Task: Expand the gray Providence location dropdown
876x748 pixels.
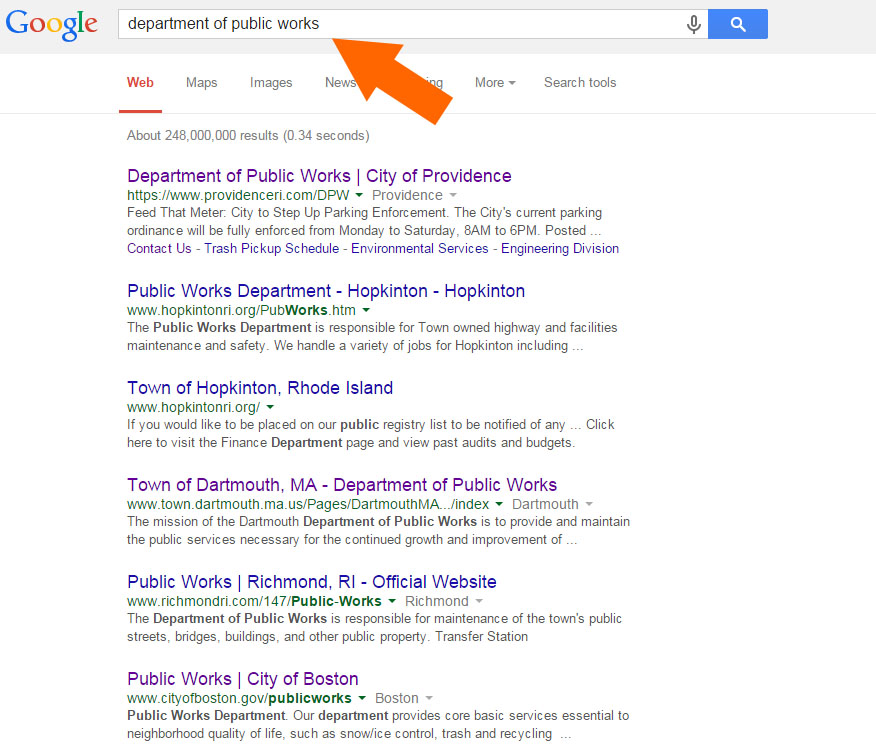Action: coord(453,196)
